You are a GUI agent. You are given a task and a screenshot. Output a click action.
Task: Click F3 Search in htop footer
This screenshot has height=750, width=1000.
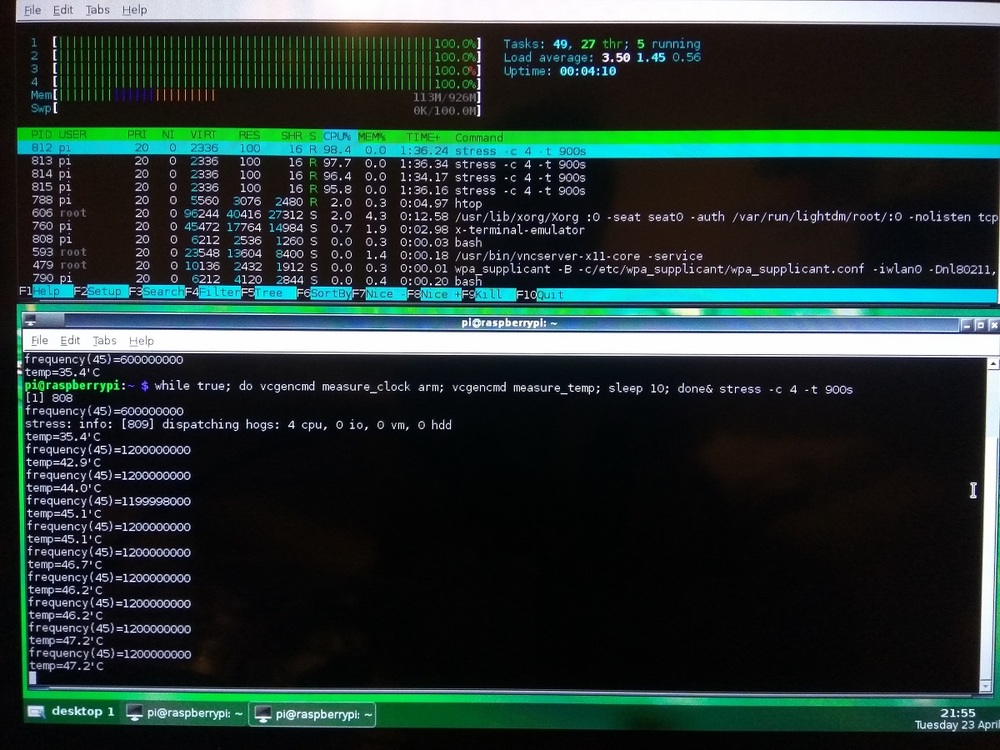(x=162, y=294)
